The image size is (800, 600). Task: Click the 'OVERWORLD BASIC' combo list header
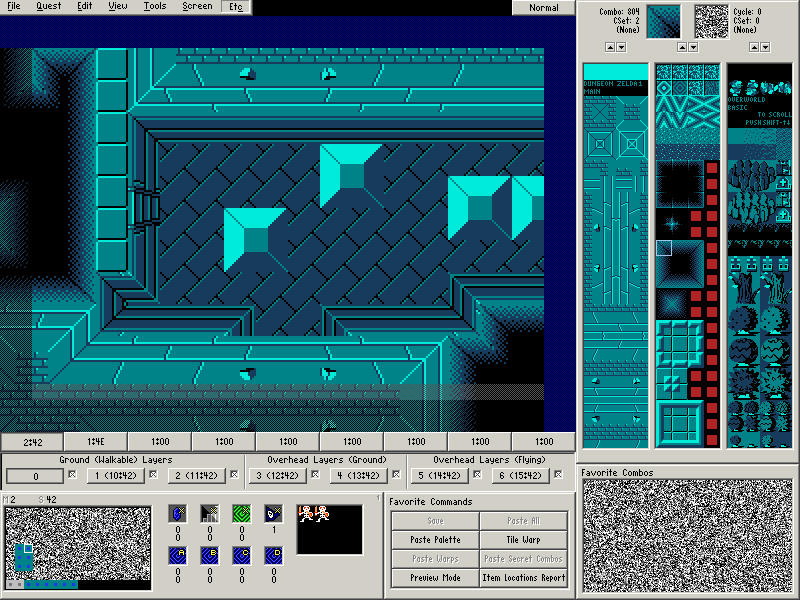pos(746,104)
